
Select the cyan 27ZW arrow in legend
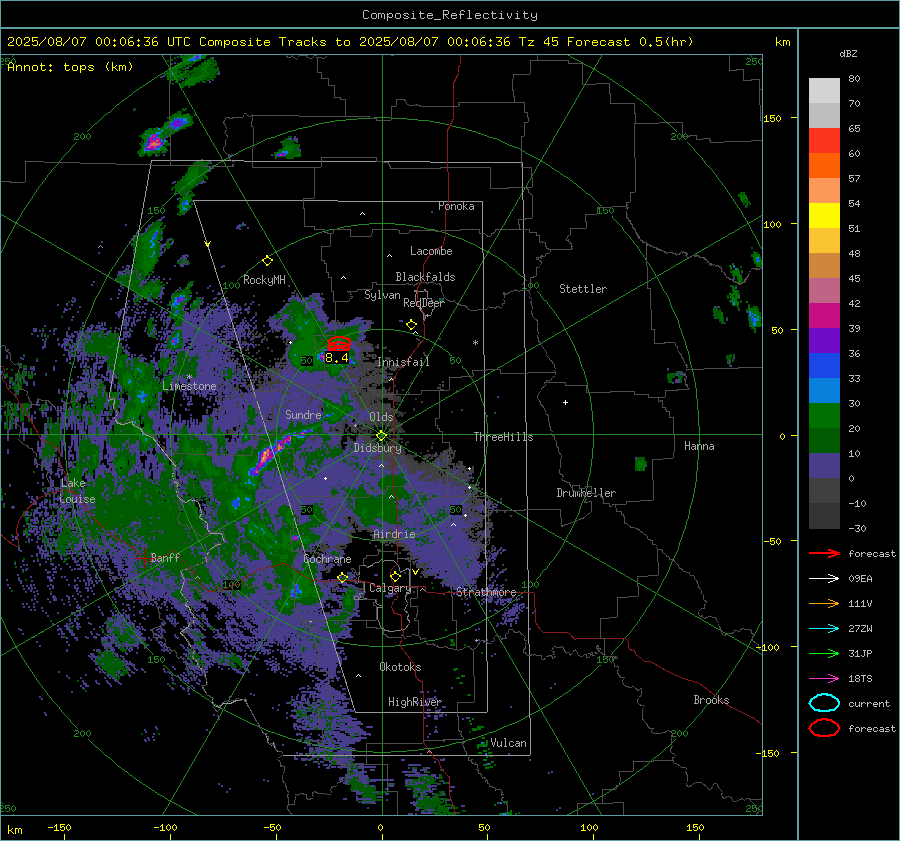tap(824, 629)
